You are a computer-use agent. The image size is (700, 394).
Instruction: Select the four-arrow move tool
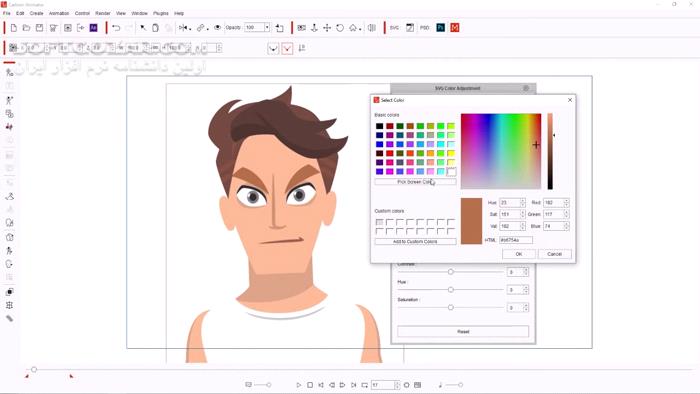[327, 28]
